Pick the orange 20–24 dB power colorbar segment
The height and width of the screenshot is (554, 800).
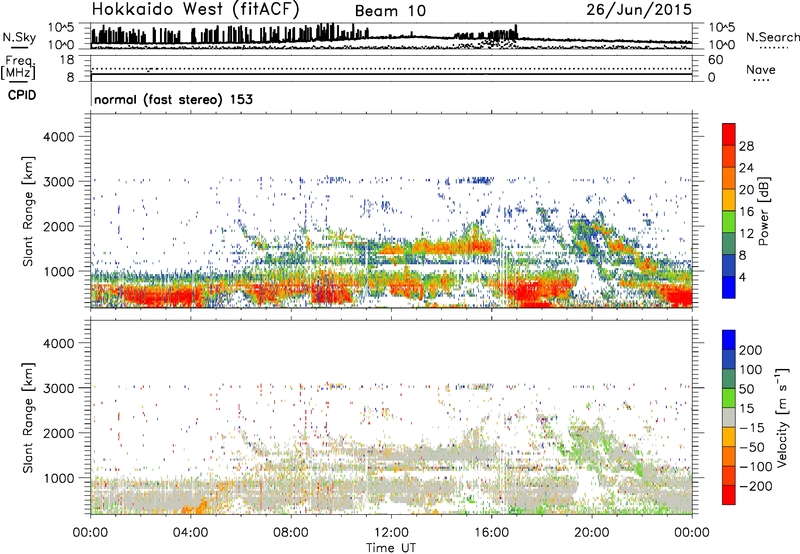729,178
